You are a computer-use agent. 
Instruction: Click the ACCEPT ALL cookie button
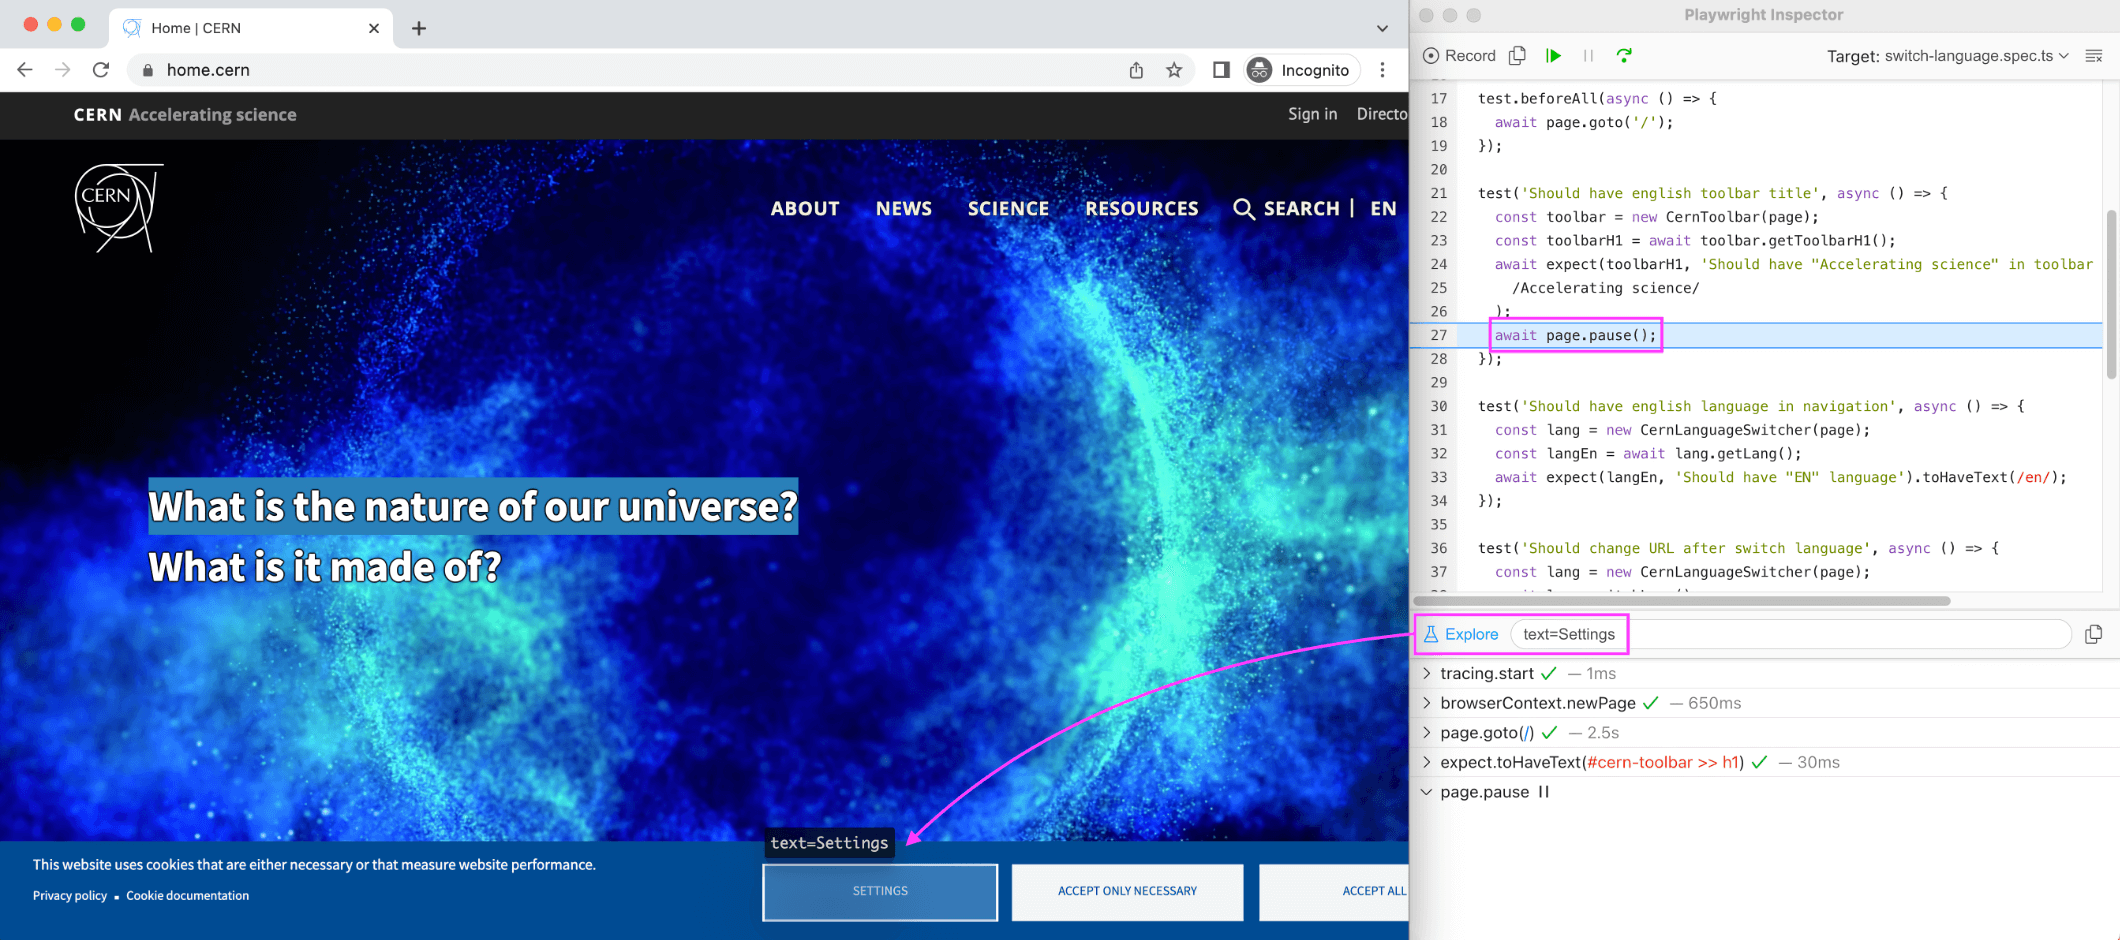(x=1334, y=891)
